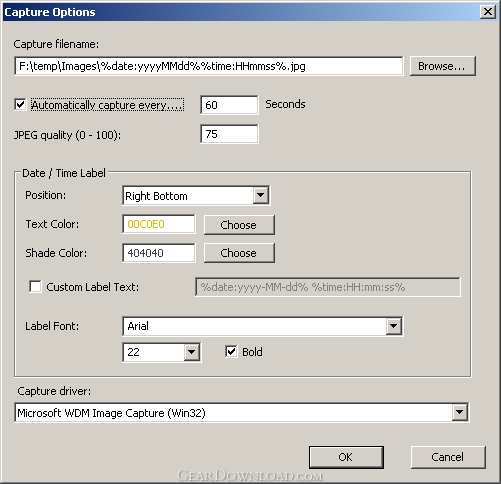Viewport: 501px width, 484px height.
Task: Confirm settings with the OK button
Action: point(346,457)
